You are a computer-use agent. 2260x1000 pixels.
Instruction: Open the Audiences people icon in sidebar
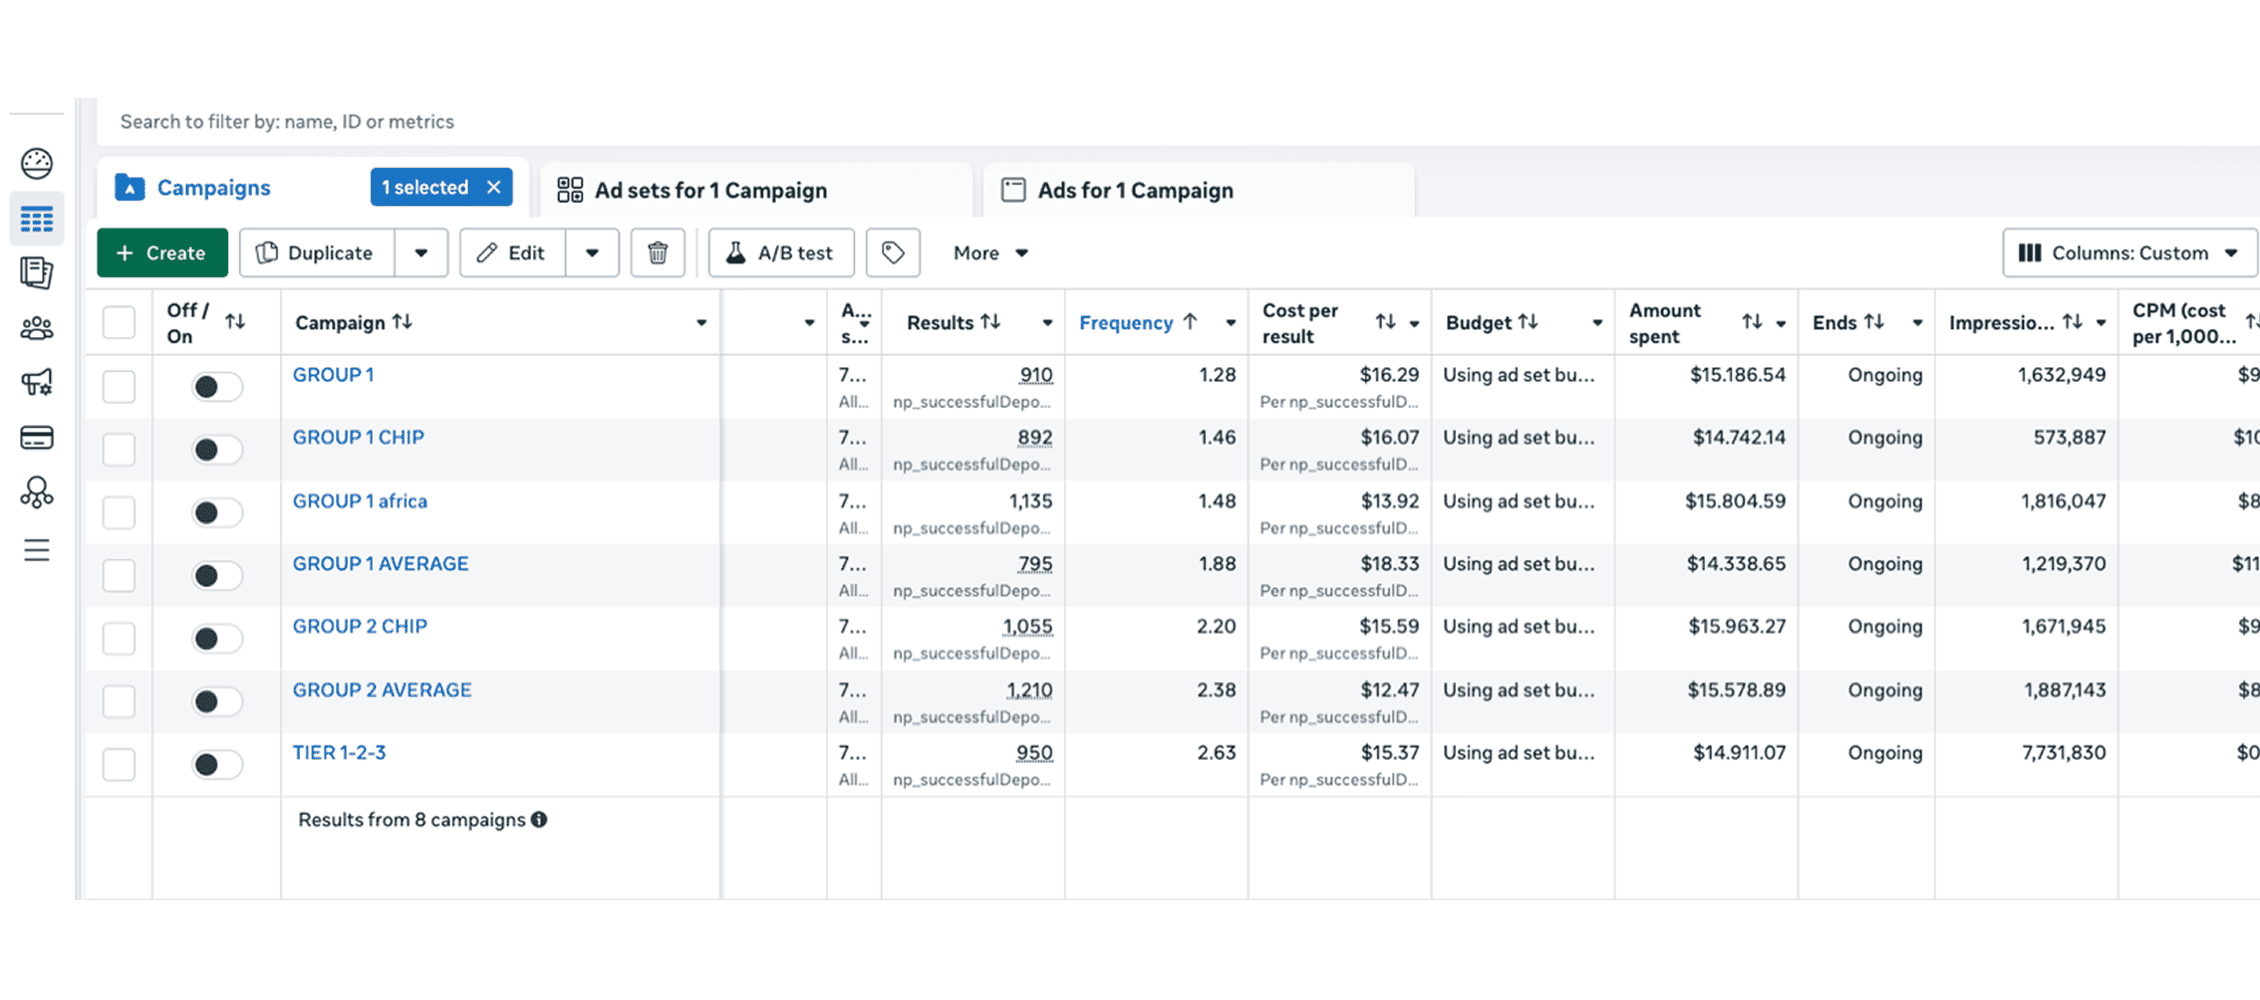[37, 328]
